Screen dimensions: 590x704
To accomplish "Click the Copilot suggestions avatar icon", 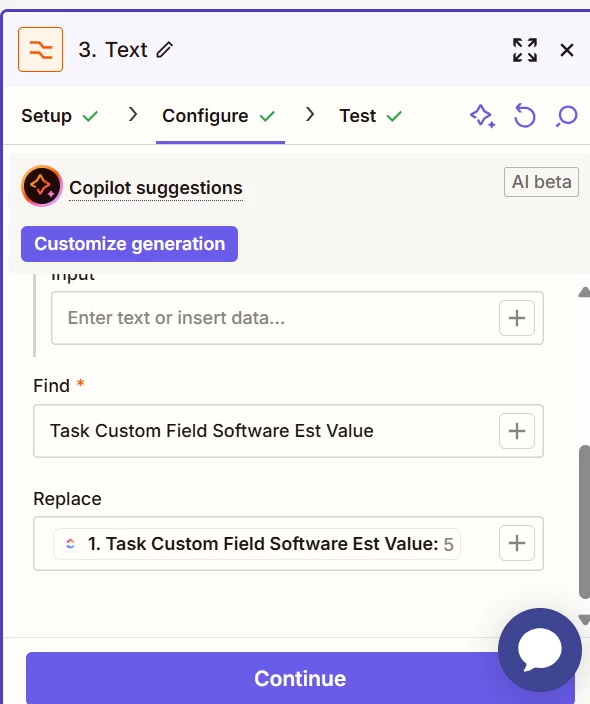I will 42,186.
